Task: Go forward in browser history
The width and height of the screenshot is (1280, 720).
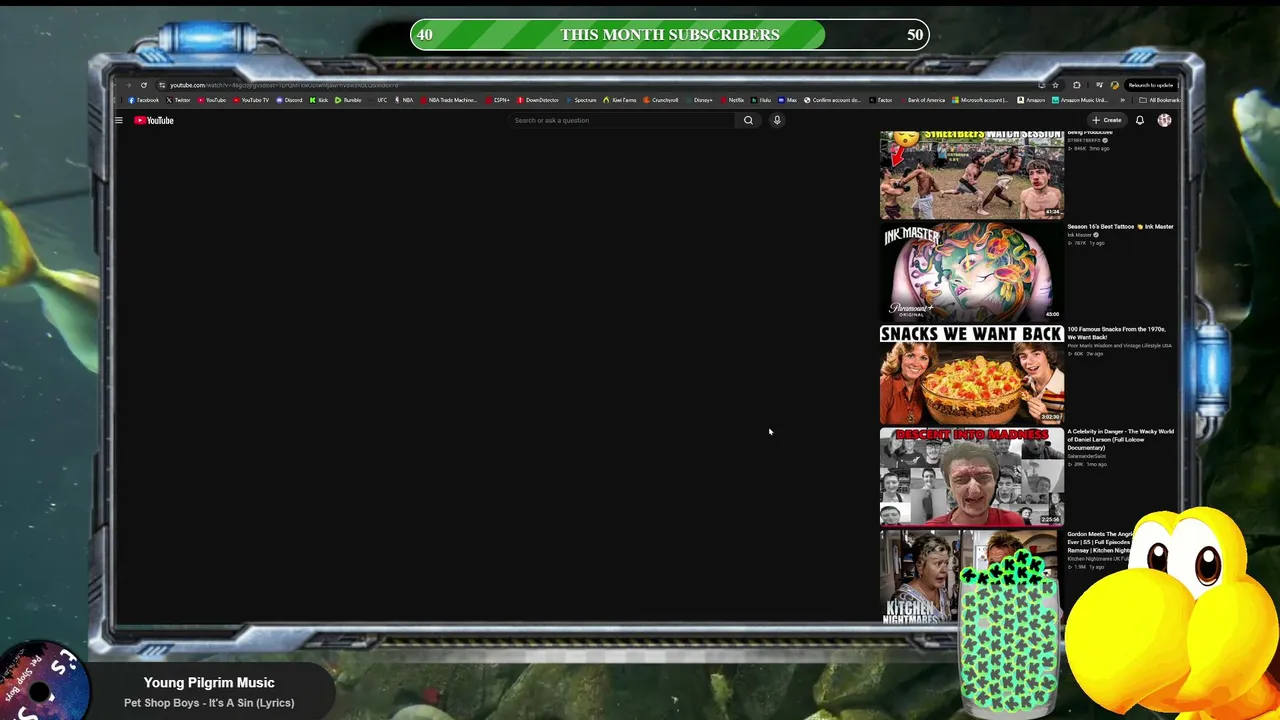Action: 128,85
